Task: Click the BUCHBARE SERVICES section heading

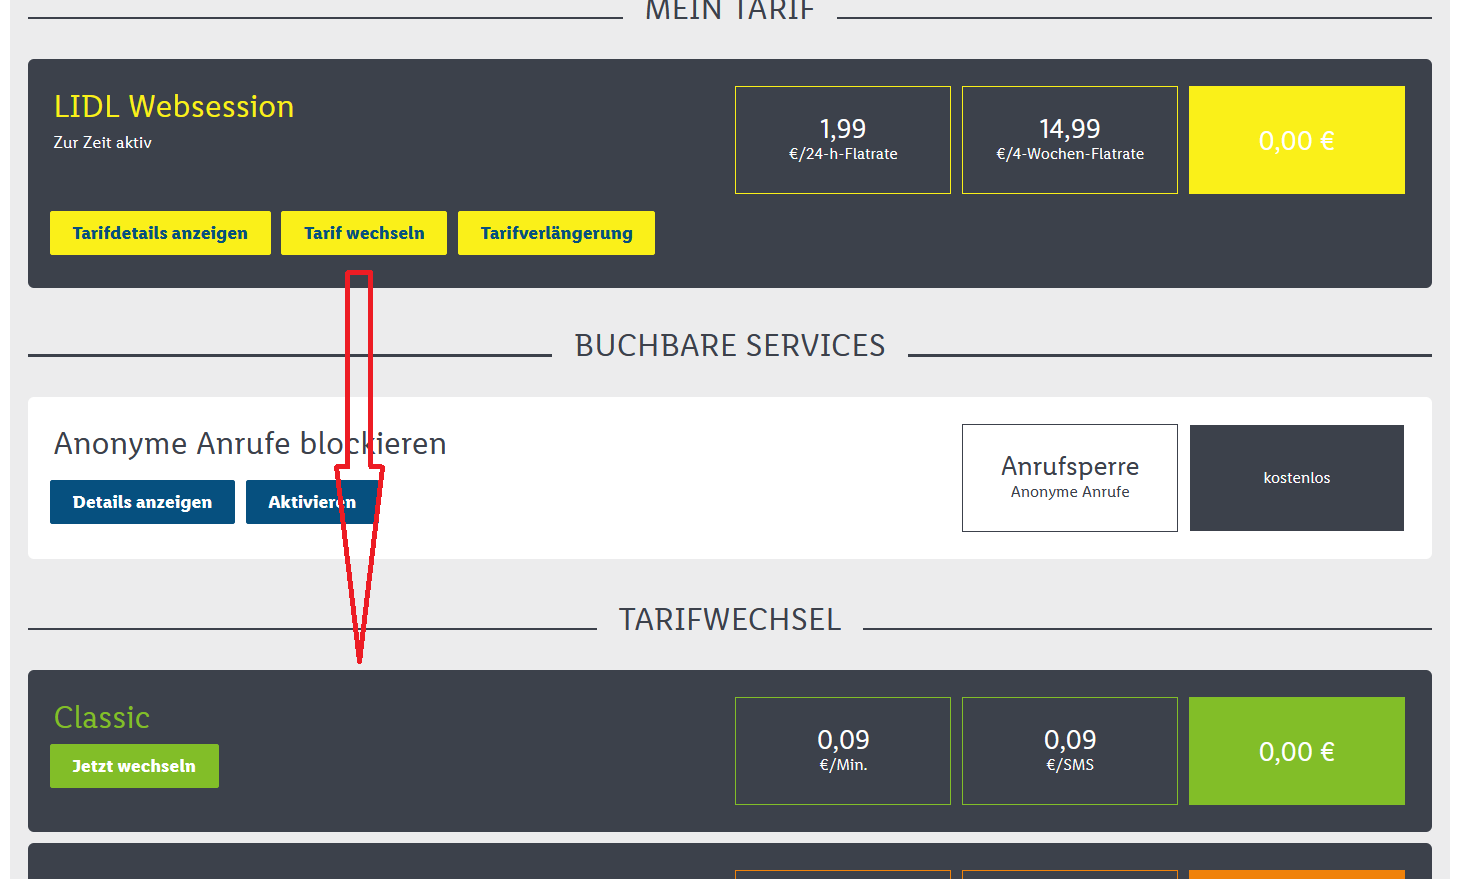Action: [x=730, y=346]
